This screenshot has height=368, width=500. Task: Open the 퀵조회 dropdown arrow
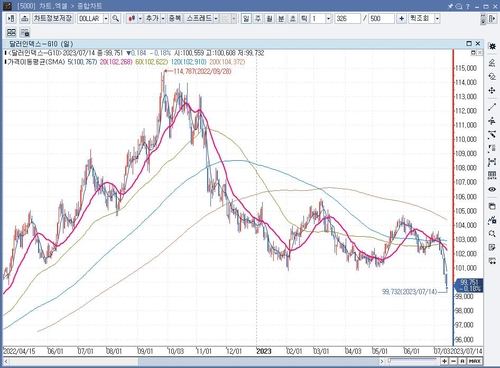[437, 18]
